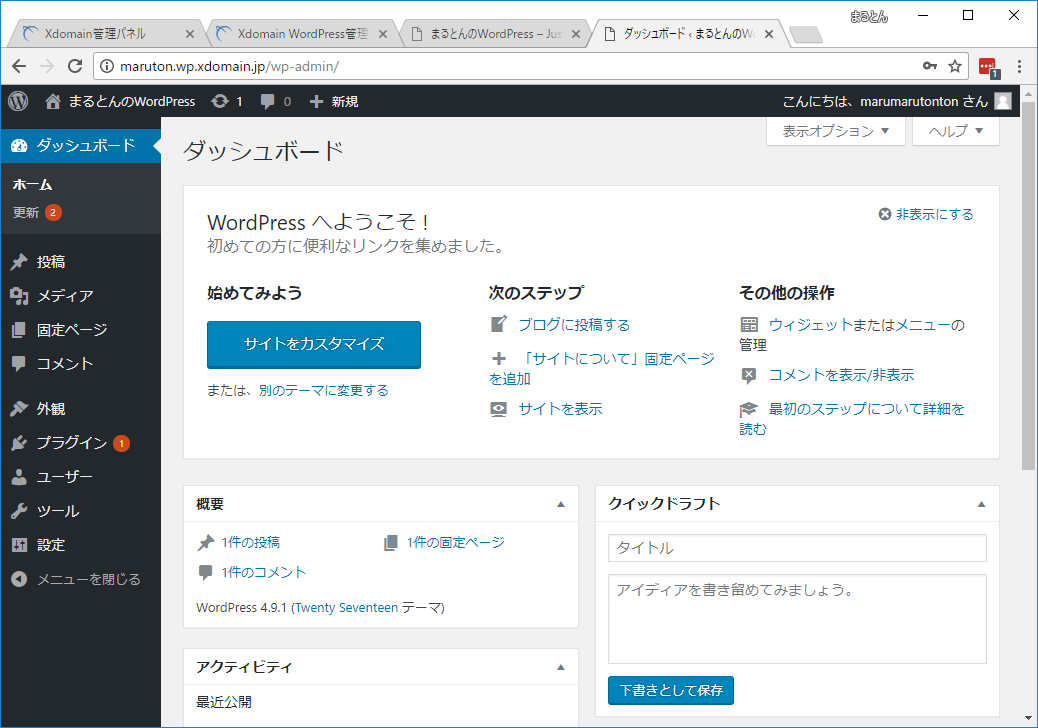Open the user avatar in the admin bar
The width and height of the screenshot is (1038, 728).
[x=1003, y=101]
